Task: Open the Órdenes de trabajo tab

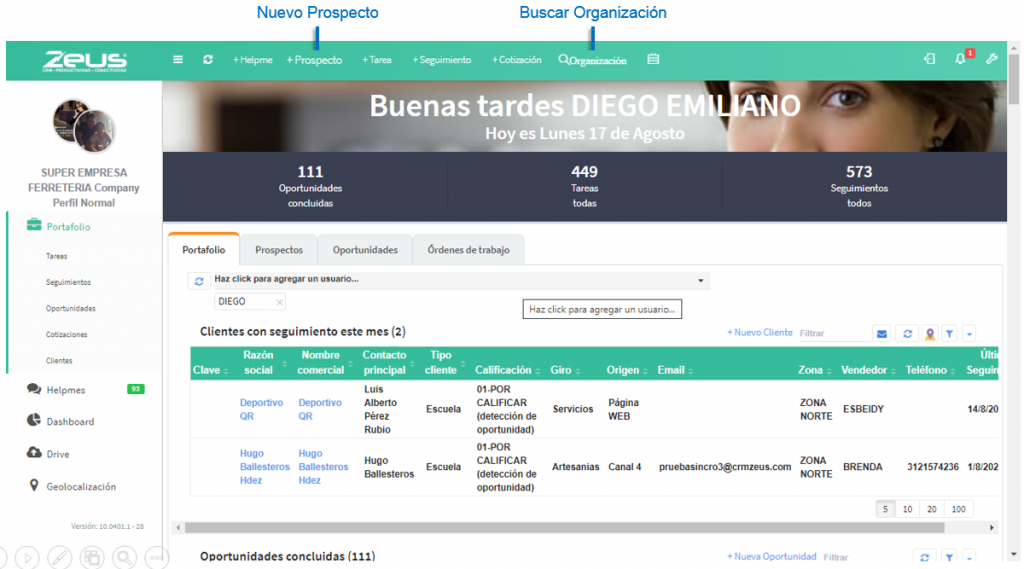Action: pos(468,250)
